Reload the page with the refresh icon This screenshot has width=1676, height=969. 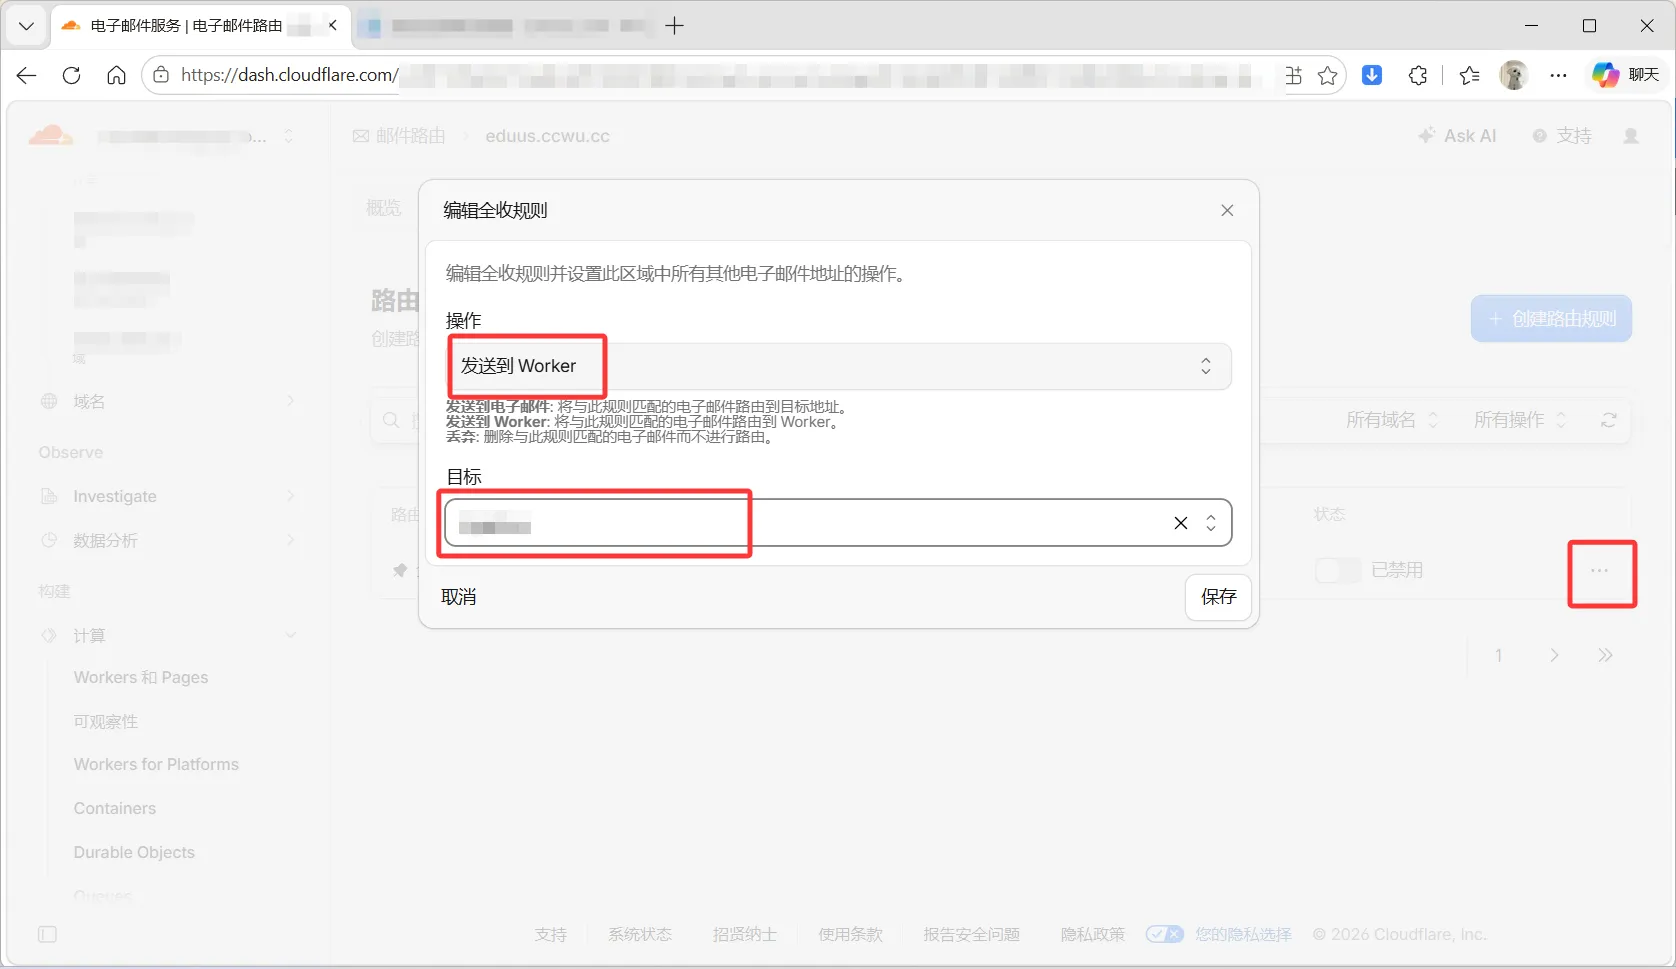[x=72, y=75]
